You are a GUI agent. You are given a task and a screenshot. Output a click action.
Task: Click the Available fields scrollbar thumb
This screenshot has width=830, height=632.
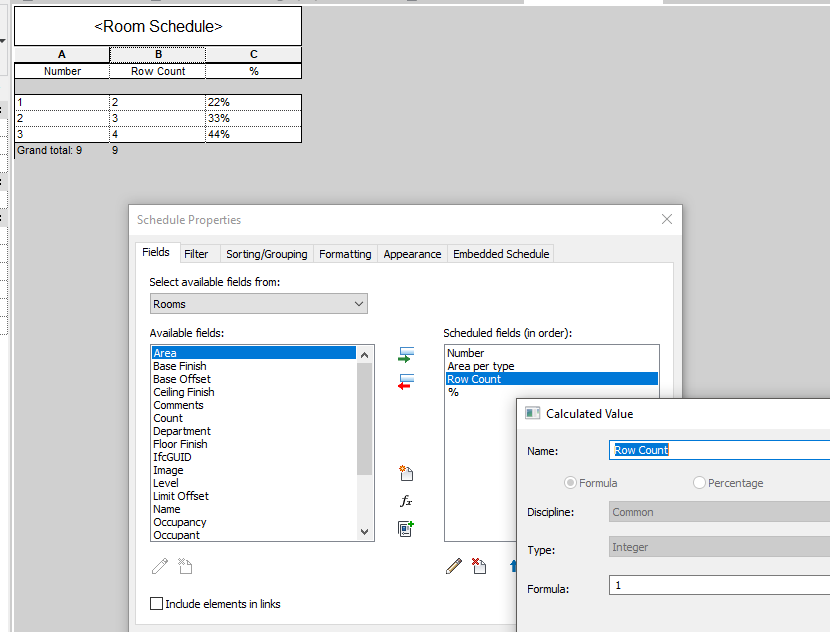tap(364, 418)
